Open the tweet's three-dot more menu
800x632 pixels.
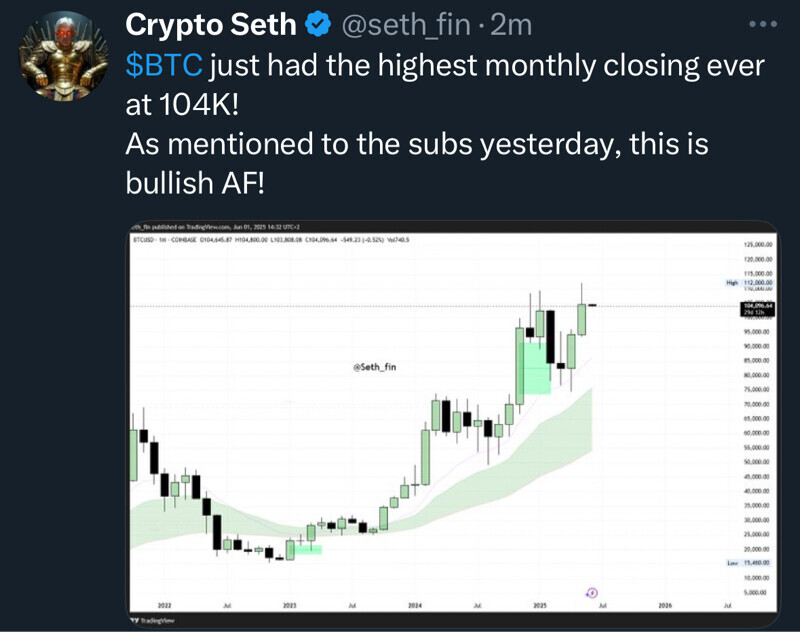click(x=764, y=24)
